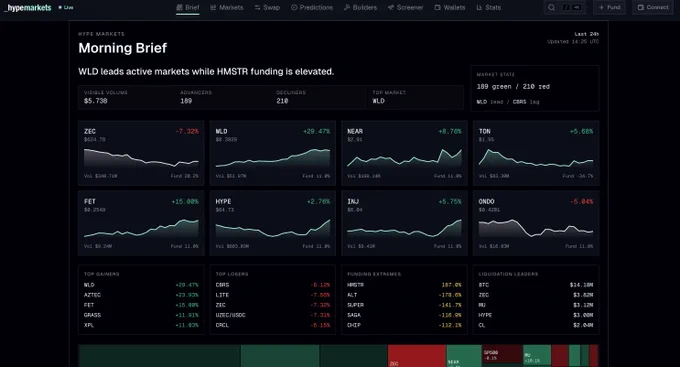Go to the Predictions tab
680x367 pixels.
click(312, 7)
